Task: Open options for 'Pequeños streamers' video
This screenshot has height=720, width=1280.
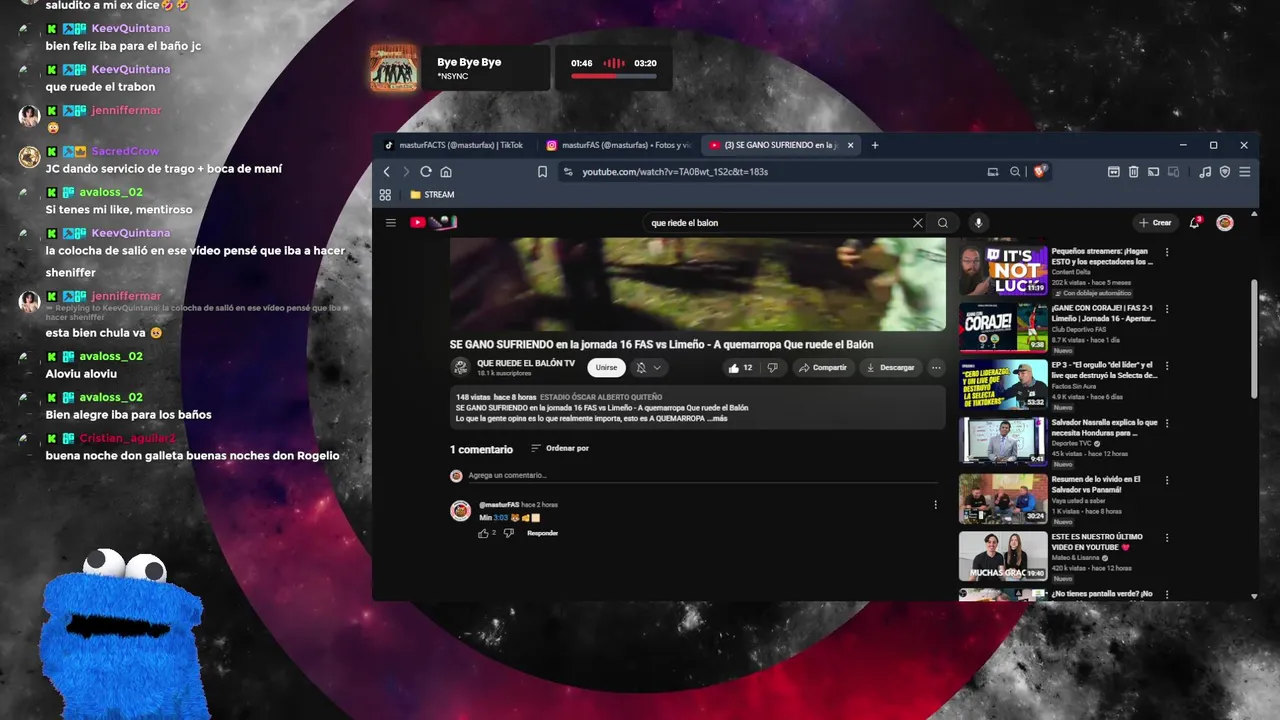Action: click(x=1166, y=252)
